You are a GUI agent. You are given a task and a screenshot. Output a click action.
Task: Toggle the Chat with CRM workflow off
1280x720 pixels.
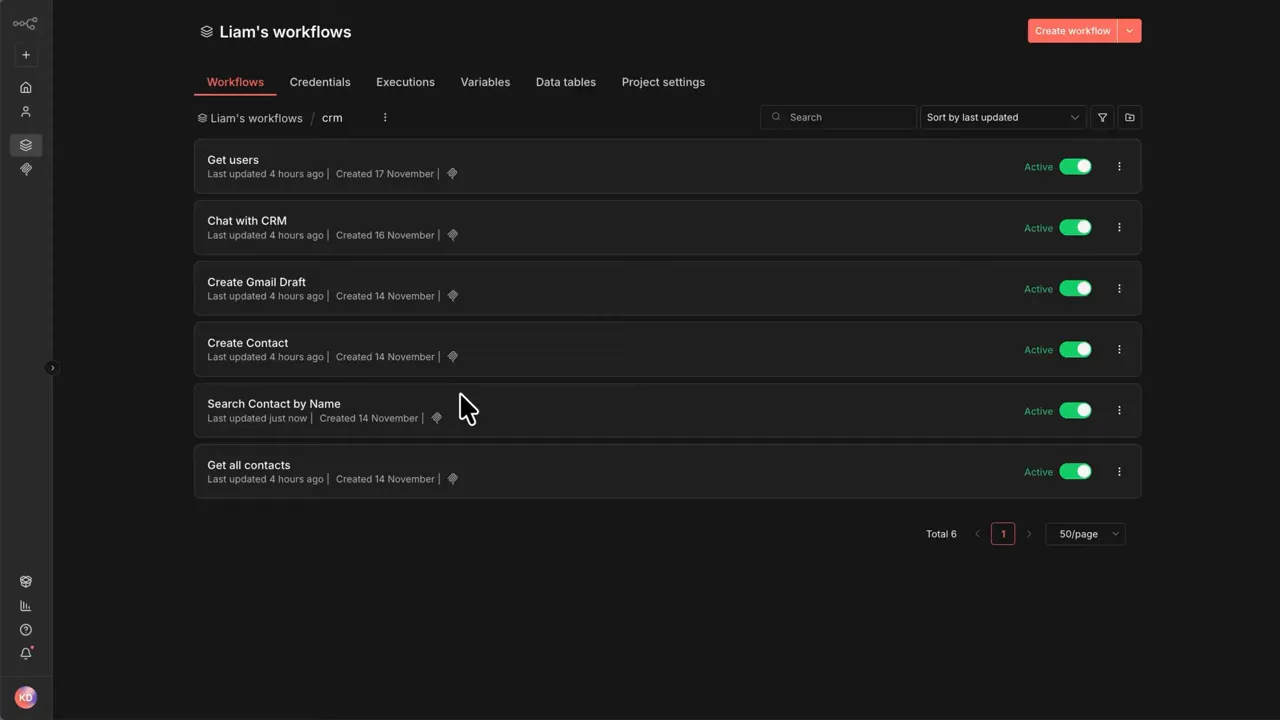coord(1075,227)
